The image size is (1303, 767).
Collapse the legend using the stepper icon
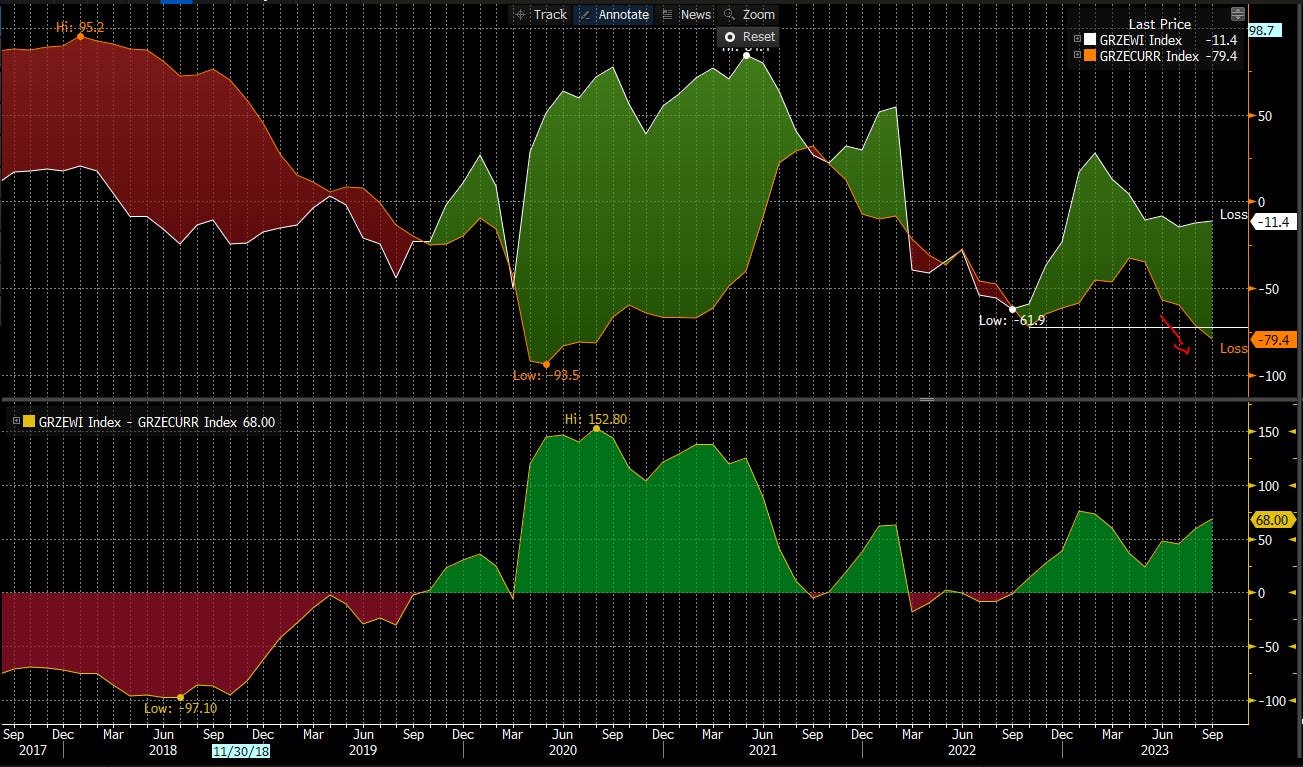1238,14
